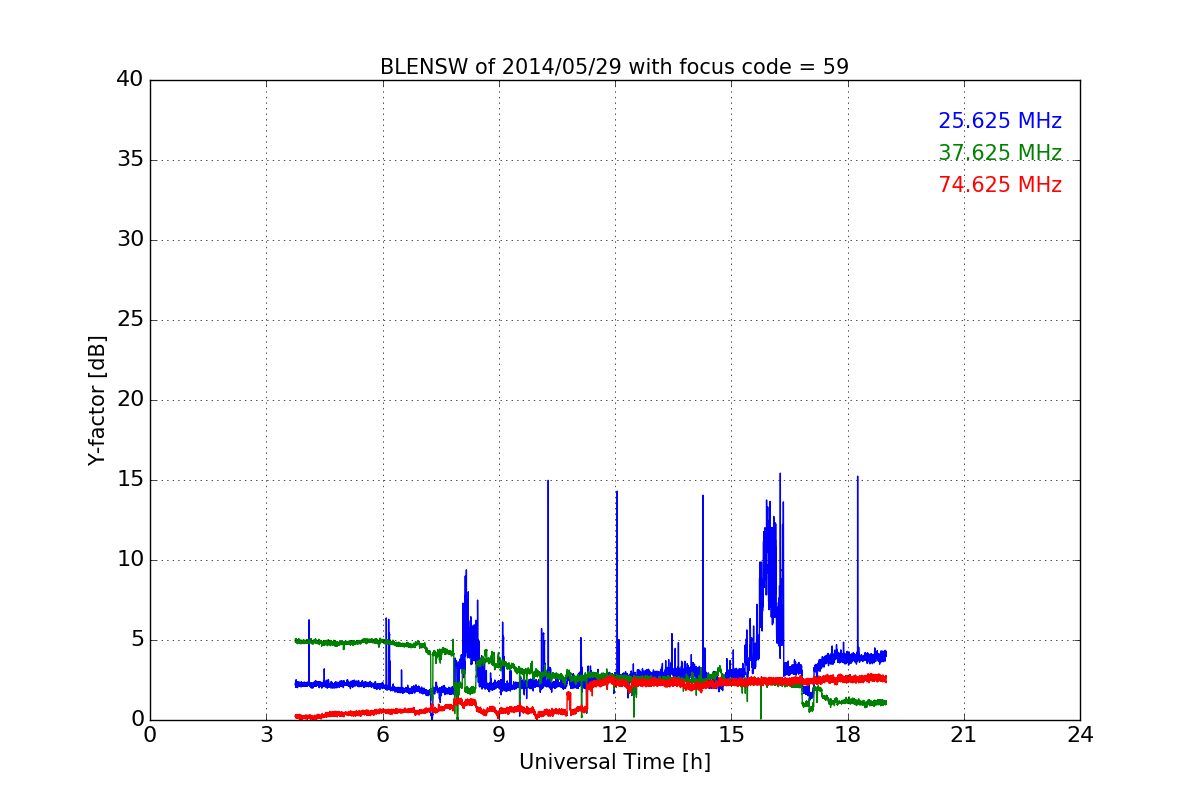Click the "Y-factor [dB]" axis label

tap(97, 400)
